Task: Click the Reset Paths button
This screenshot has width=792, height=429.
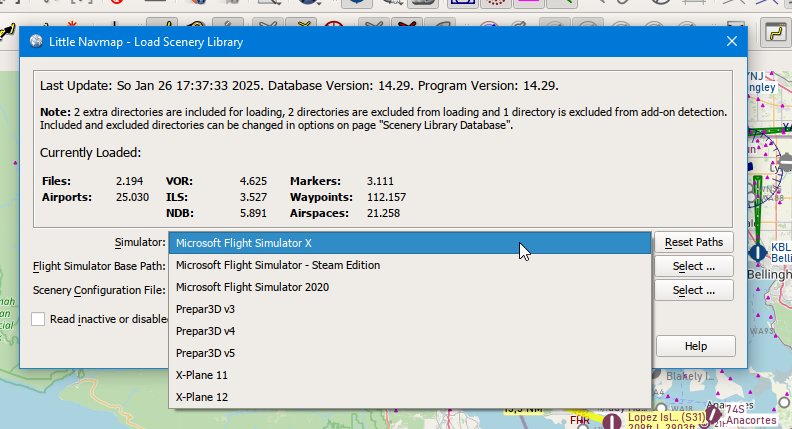Action: [694, 243]
